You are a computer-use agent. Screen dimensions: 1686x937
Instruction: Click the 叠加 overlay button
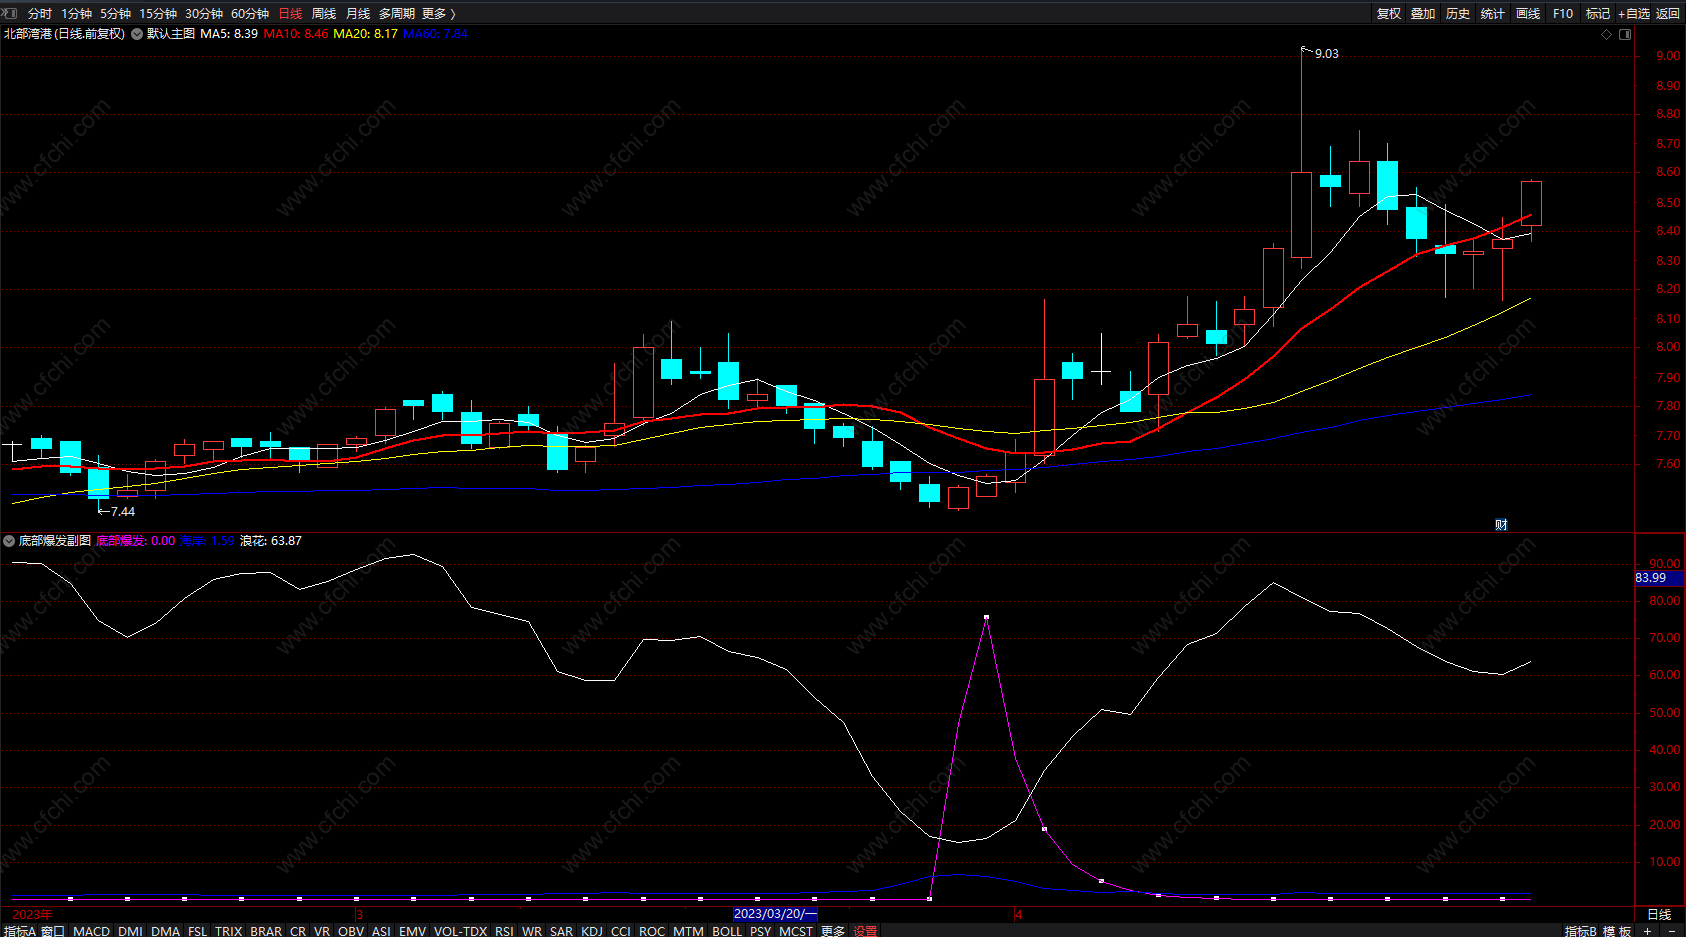tap(1423, 14)
